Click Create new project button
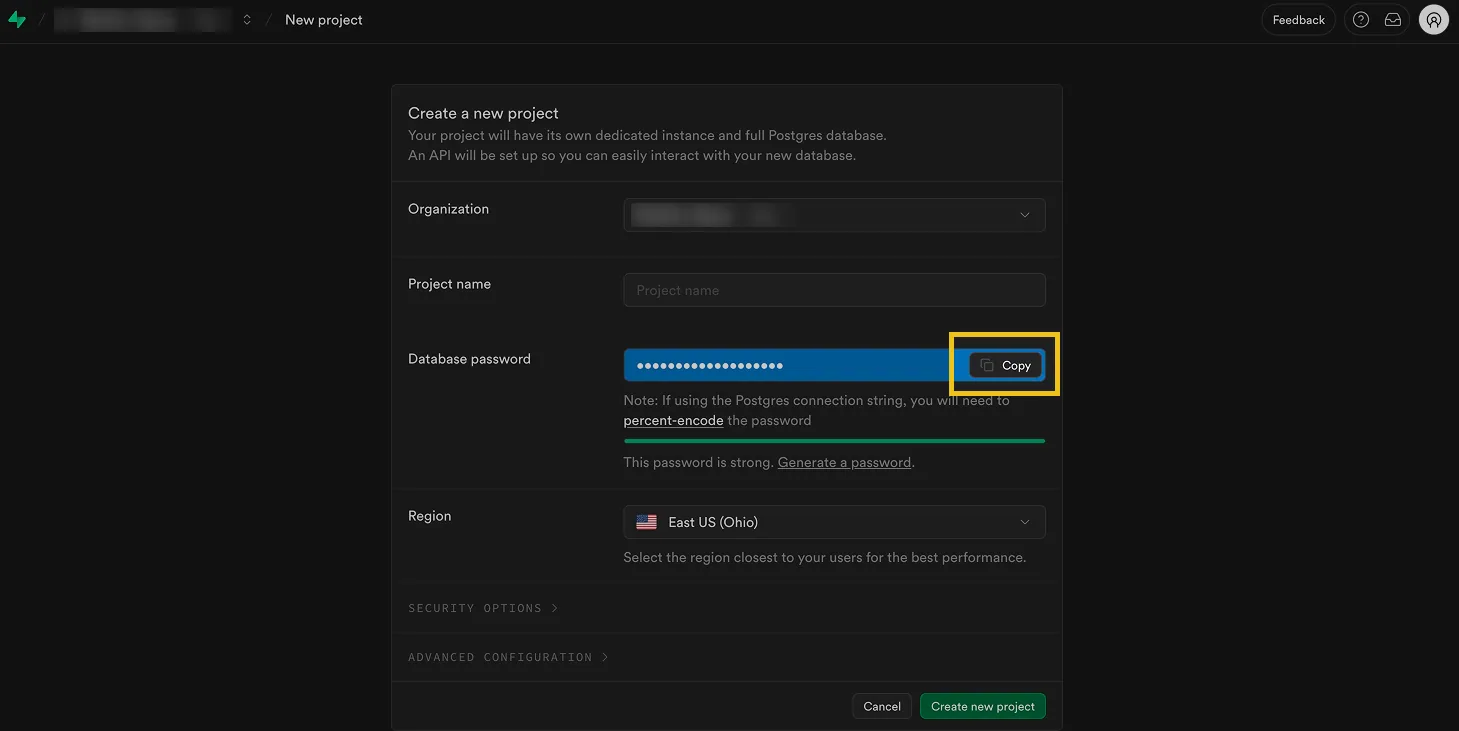1459x731 pixels. (983, 706)
